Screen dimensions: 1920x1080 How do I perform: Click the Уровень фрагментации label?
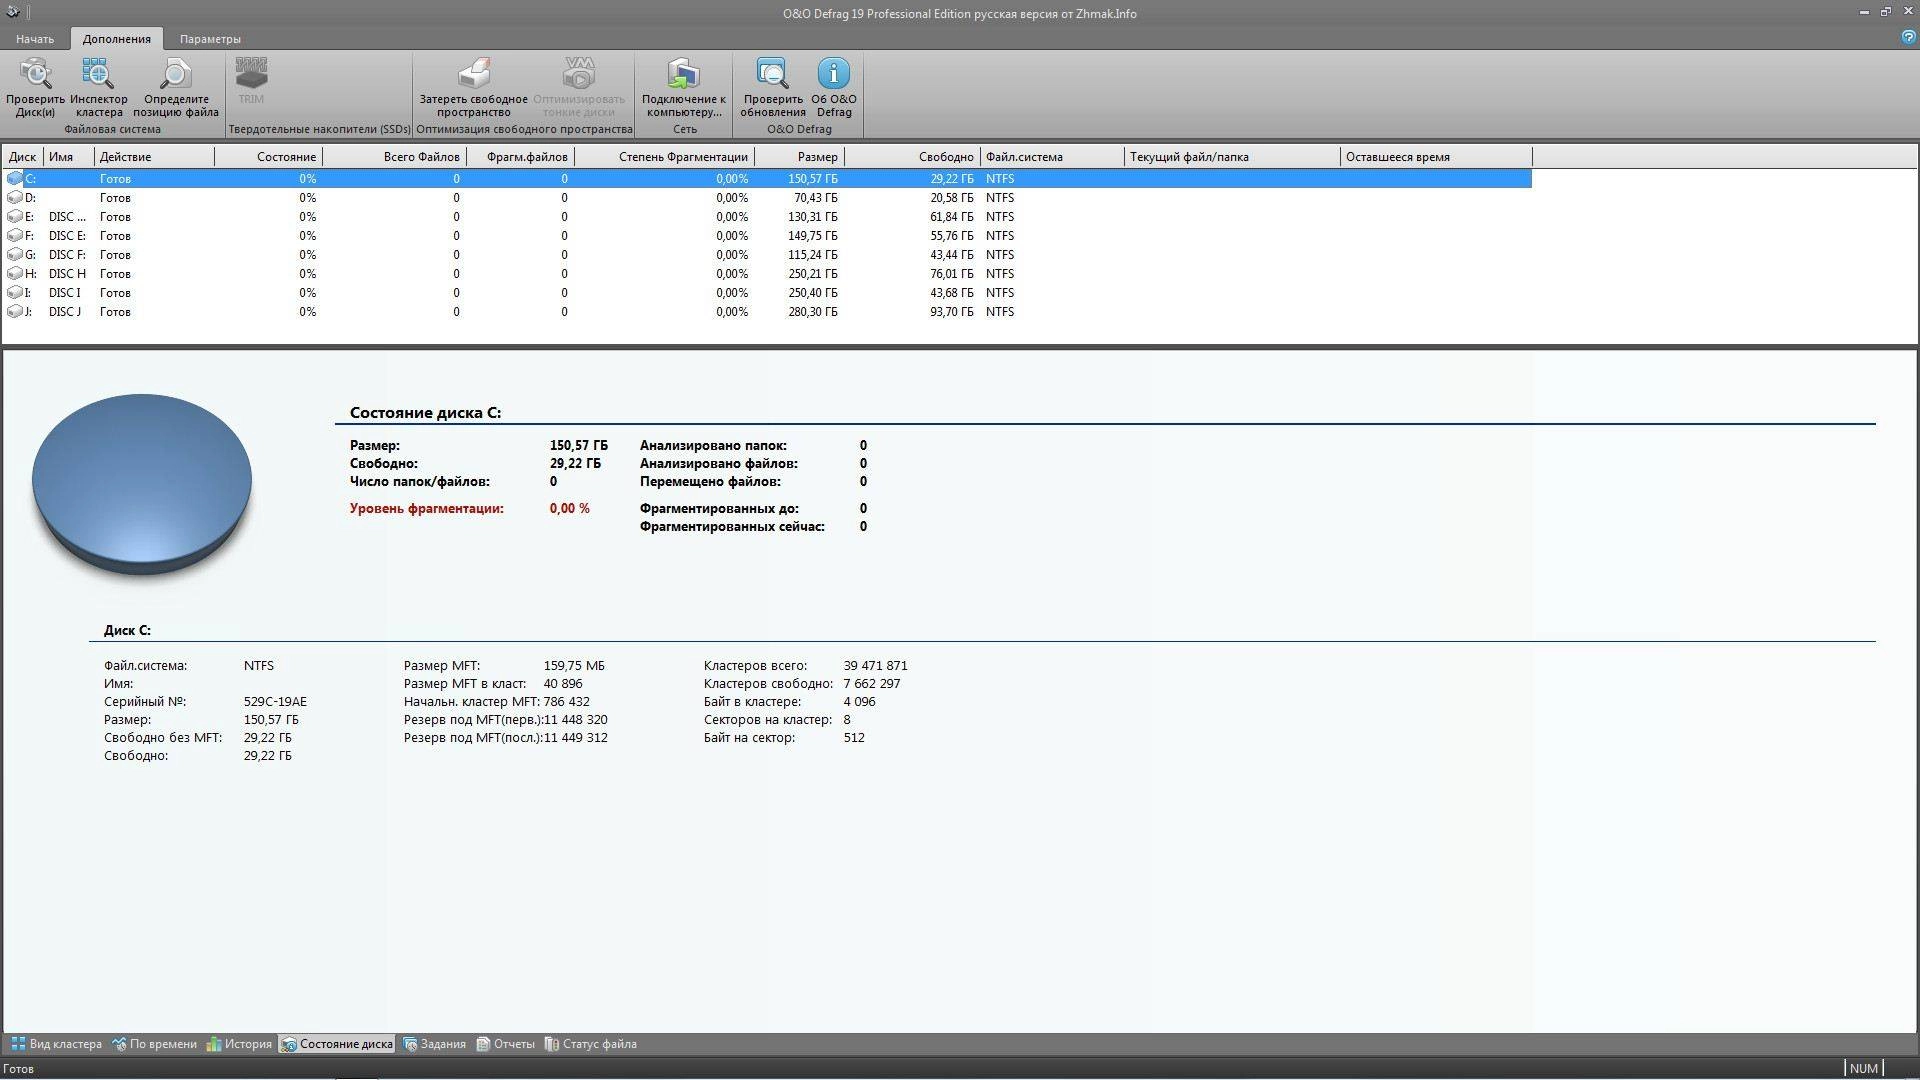click(x=427, y=509)
